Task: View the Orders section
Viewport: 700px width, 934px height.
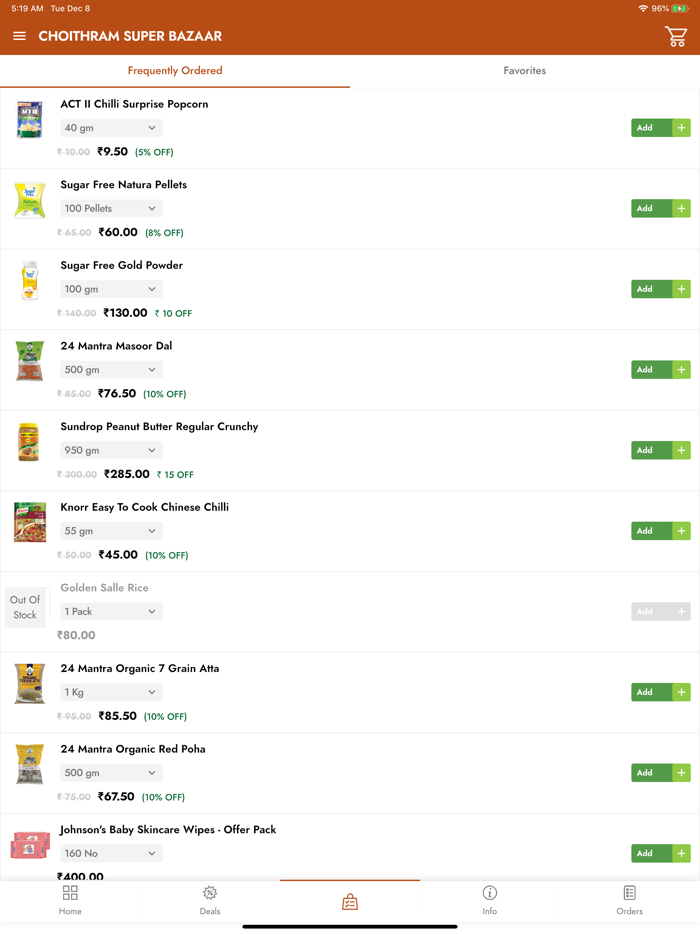Action: 629,899
